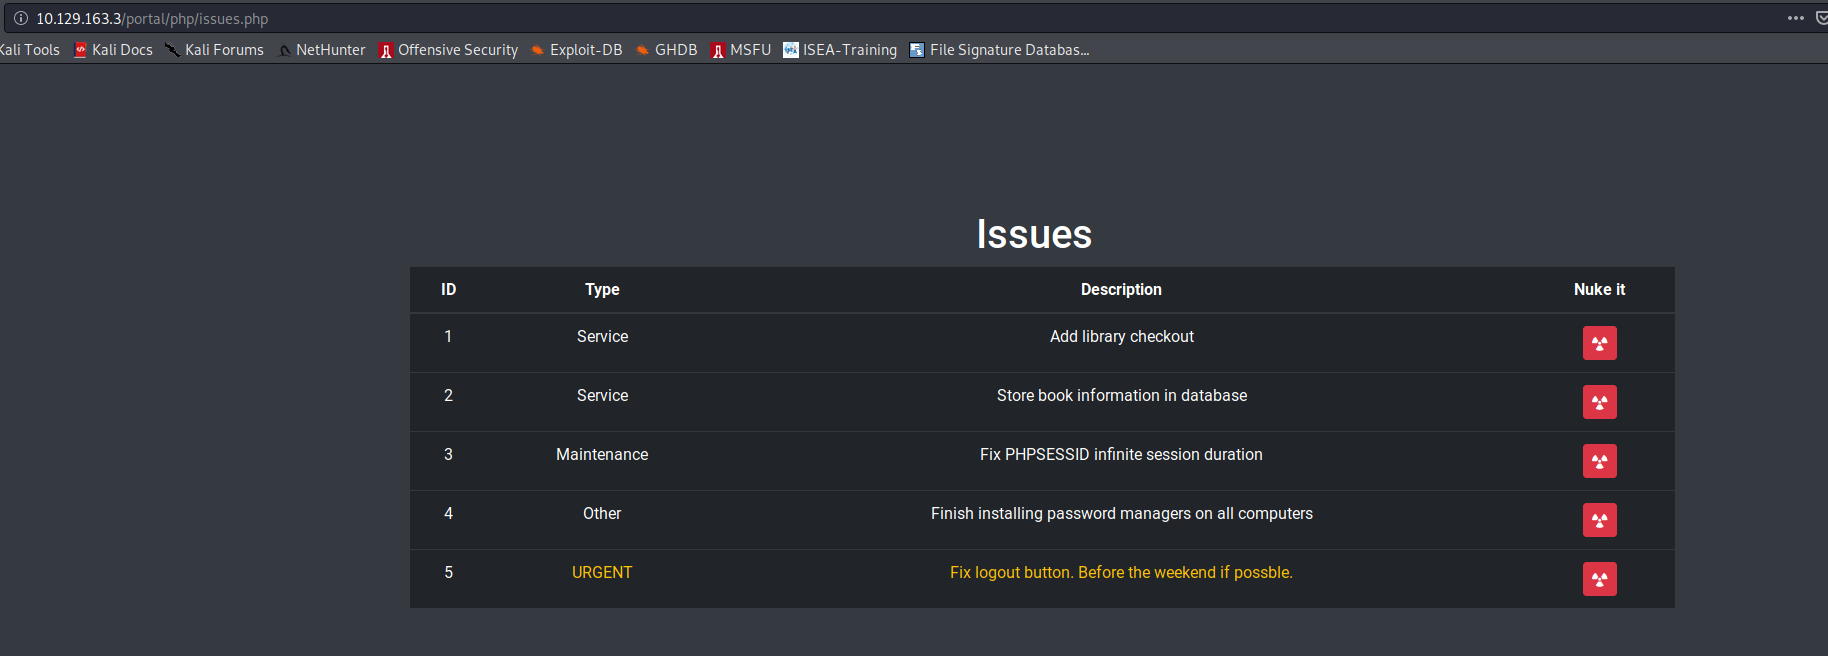
Task: Open the ISEA-Training bookmark
Action: click(x=840, y=50)
